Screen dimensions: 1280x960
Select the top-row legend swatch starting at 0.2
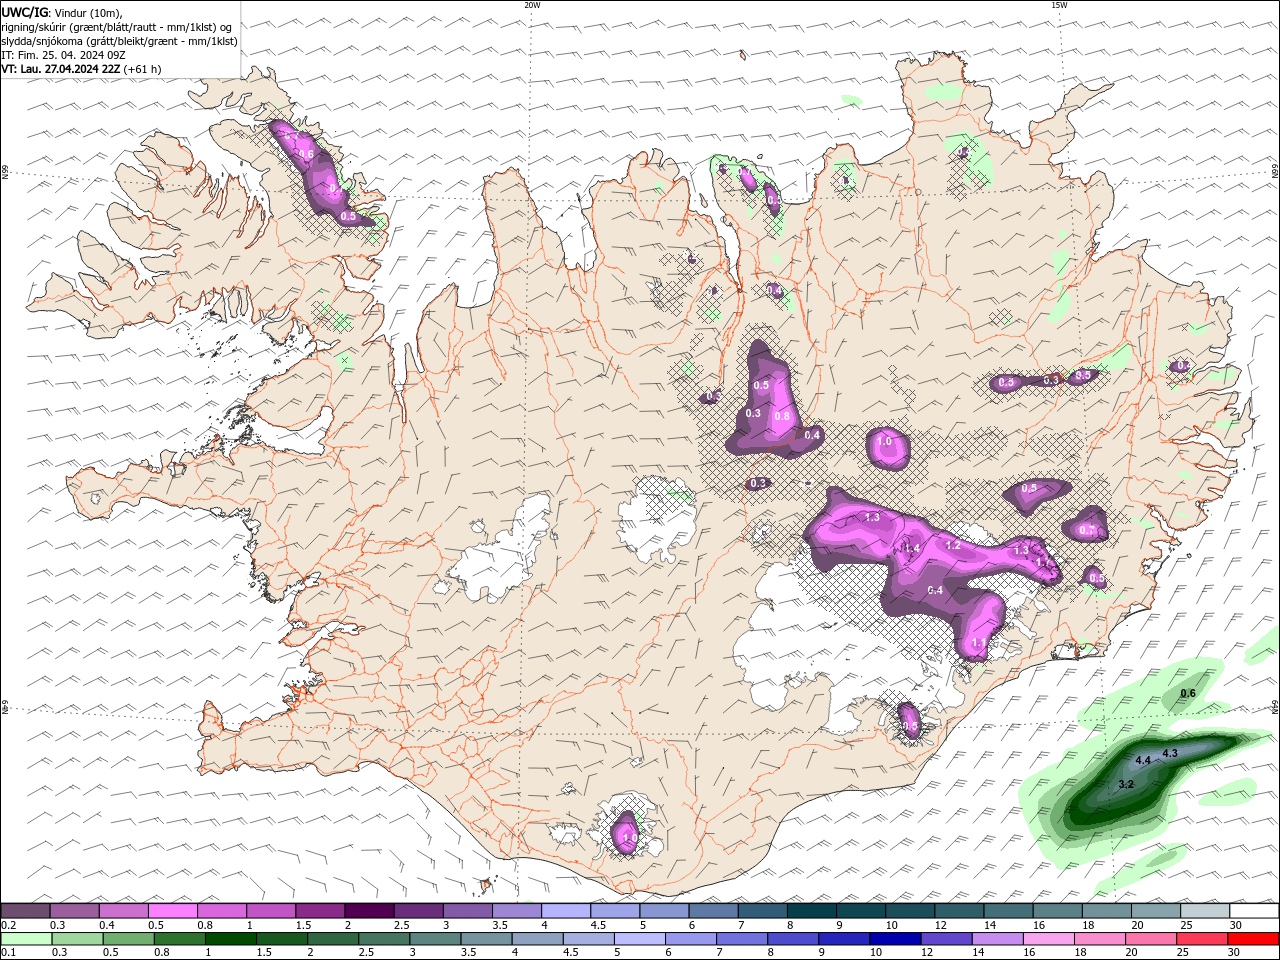[25, 911]
